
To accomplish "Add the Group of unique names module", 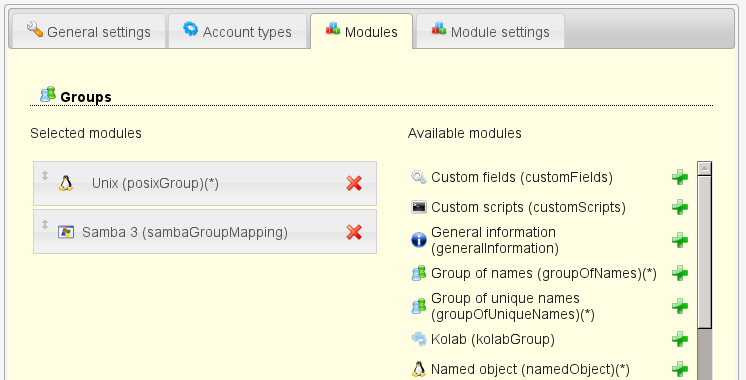I will (x=680, y=306).
